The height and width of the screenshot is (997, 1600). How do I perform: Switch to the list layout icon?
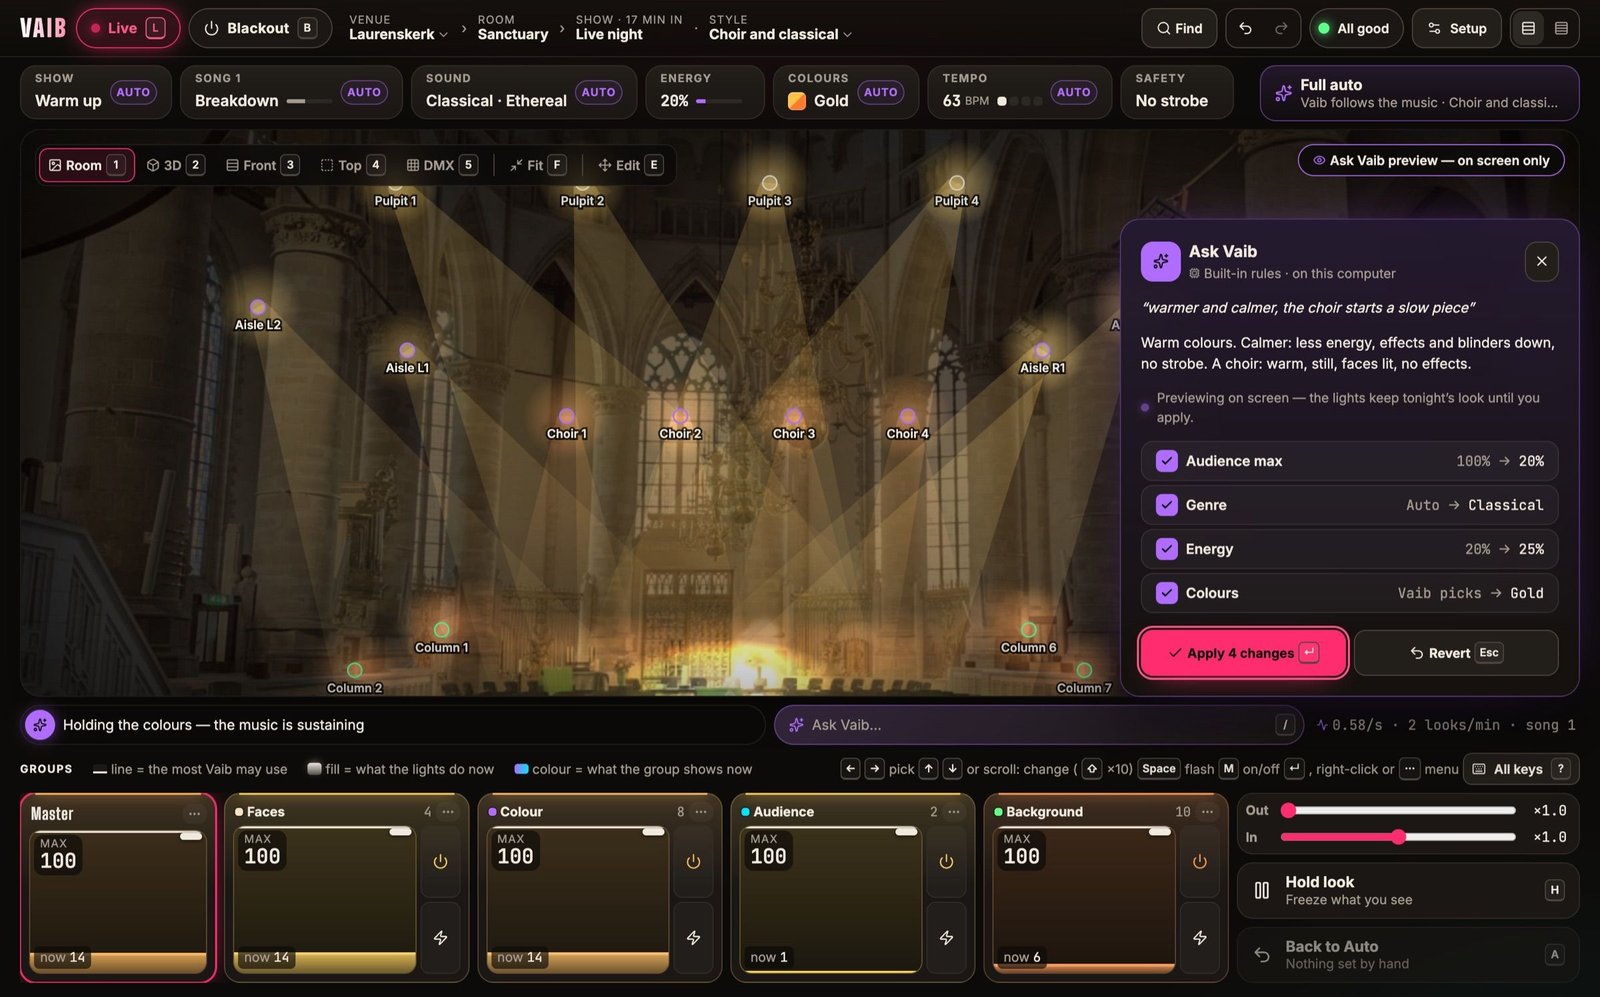[x=1561, y=28]
